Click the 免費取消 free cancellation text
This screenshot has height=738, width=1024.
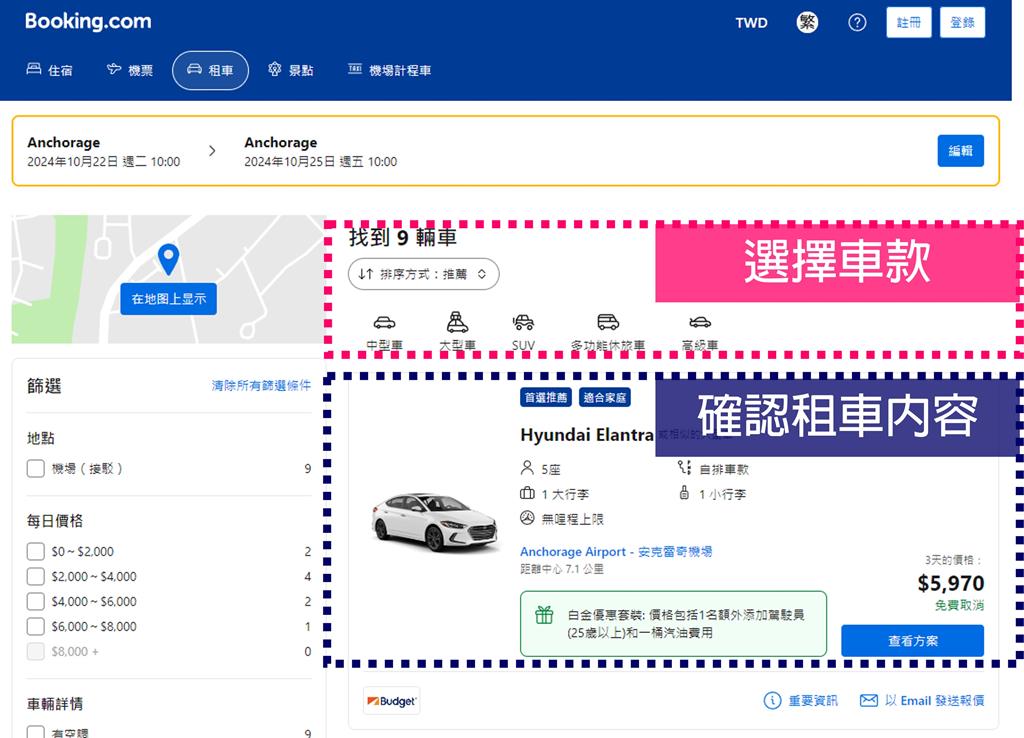959,605
